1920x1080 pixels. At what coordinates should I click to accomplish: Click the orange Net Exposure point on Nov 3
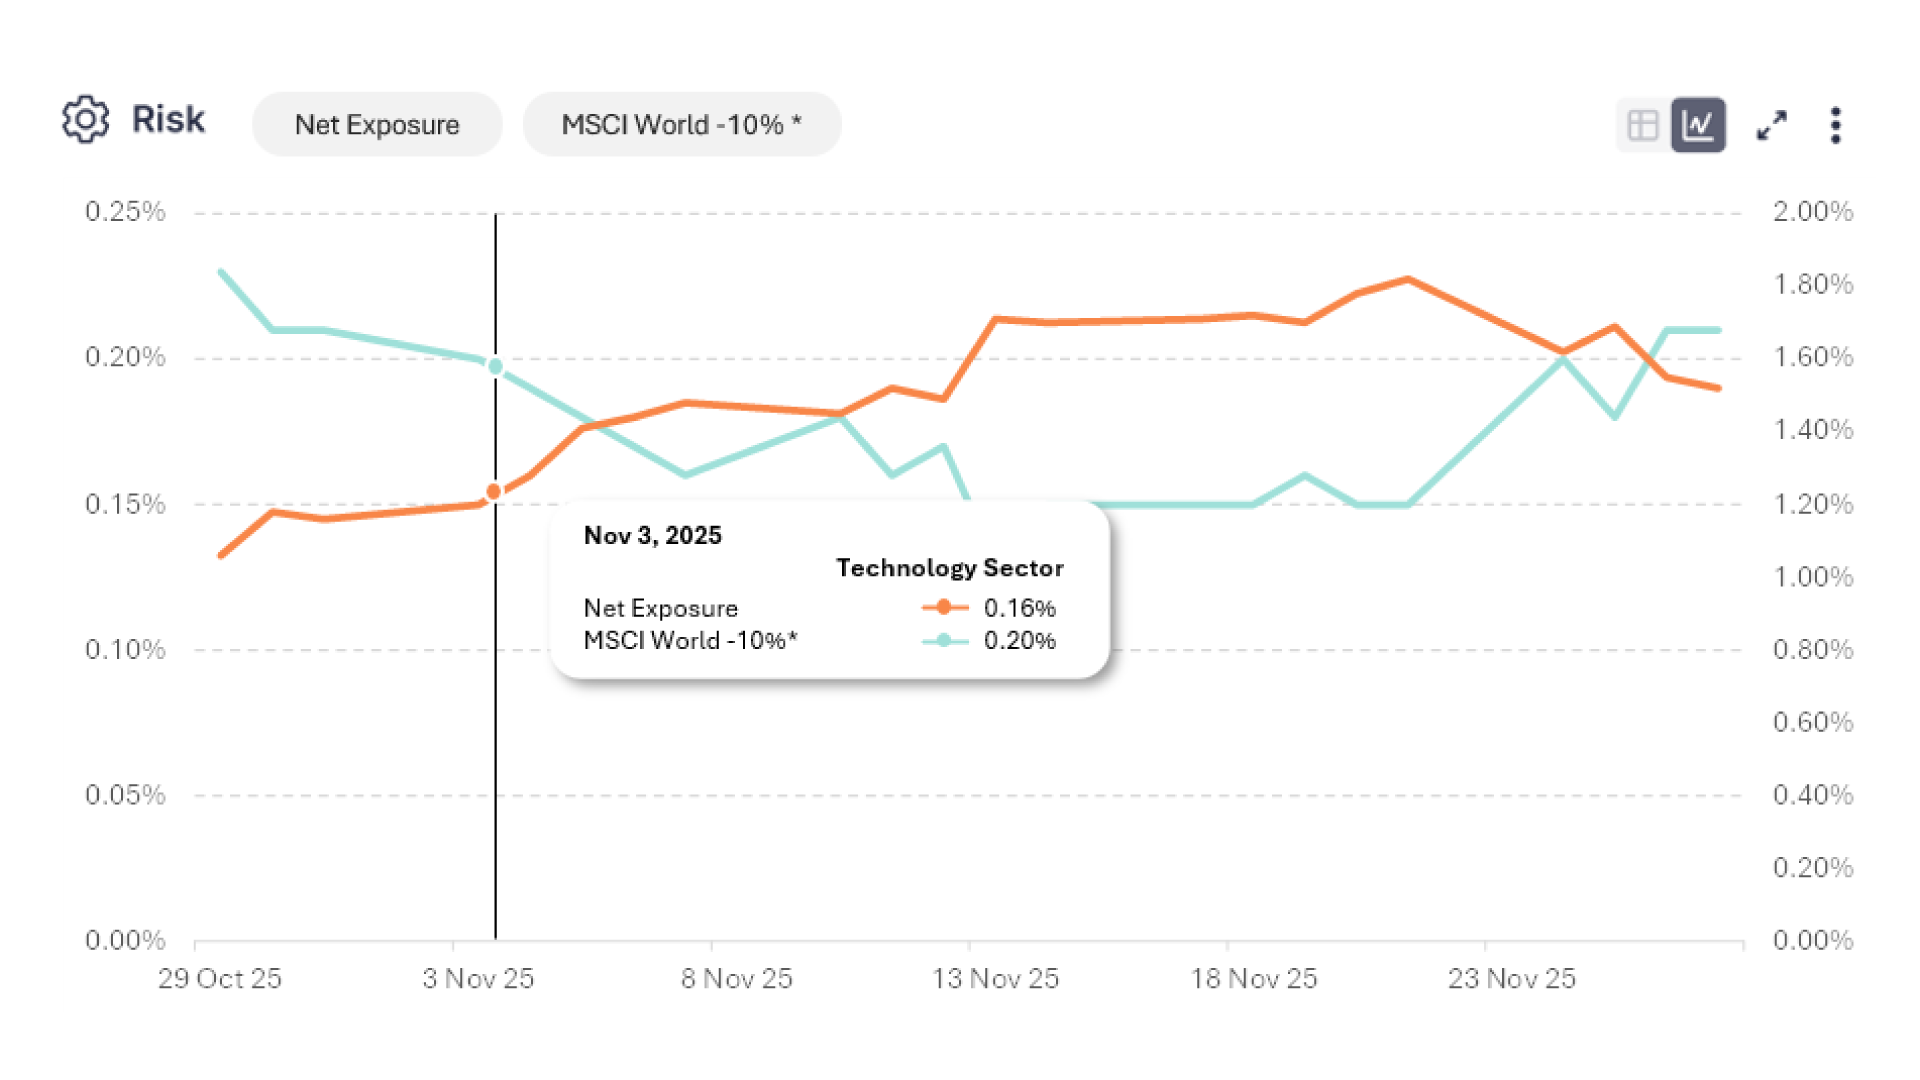[494, 492]
